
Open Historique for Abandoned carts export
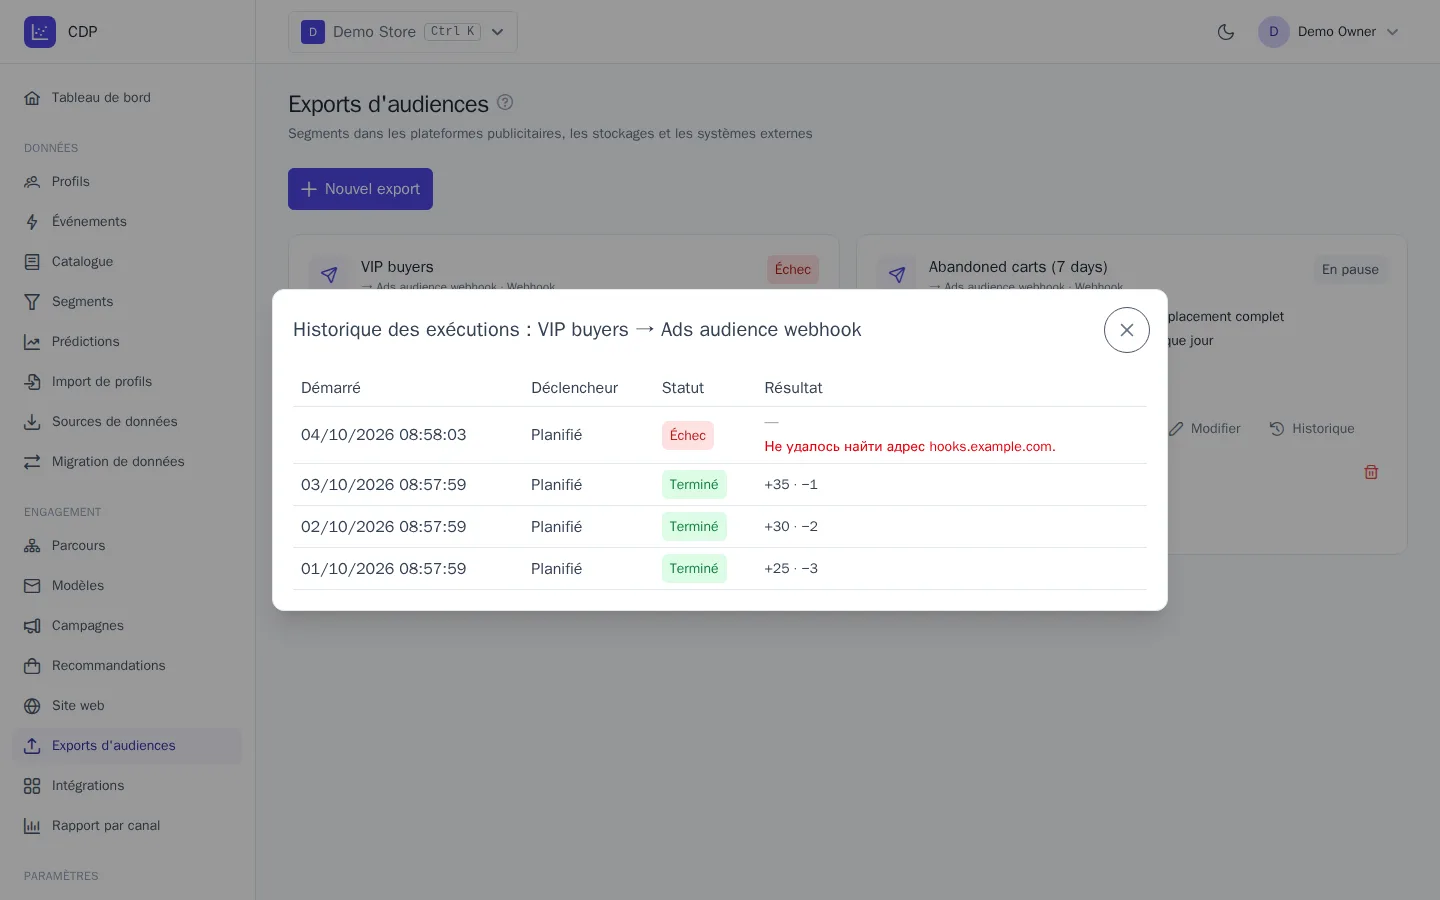1312,429
